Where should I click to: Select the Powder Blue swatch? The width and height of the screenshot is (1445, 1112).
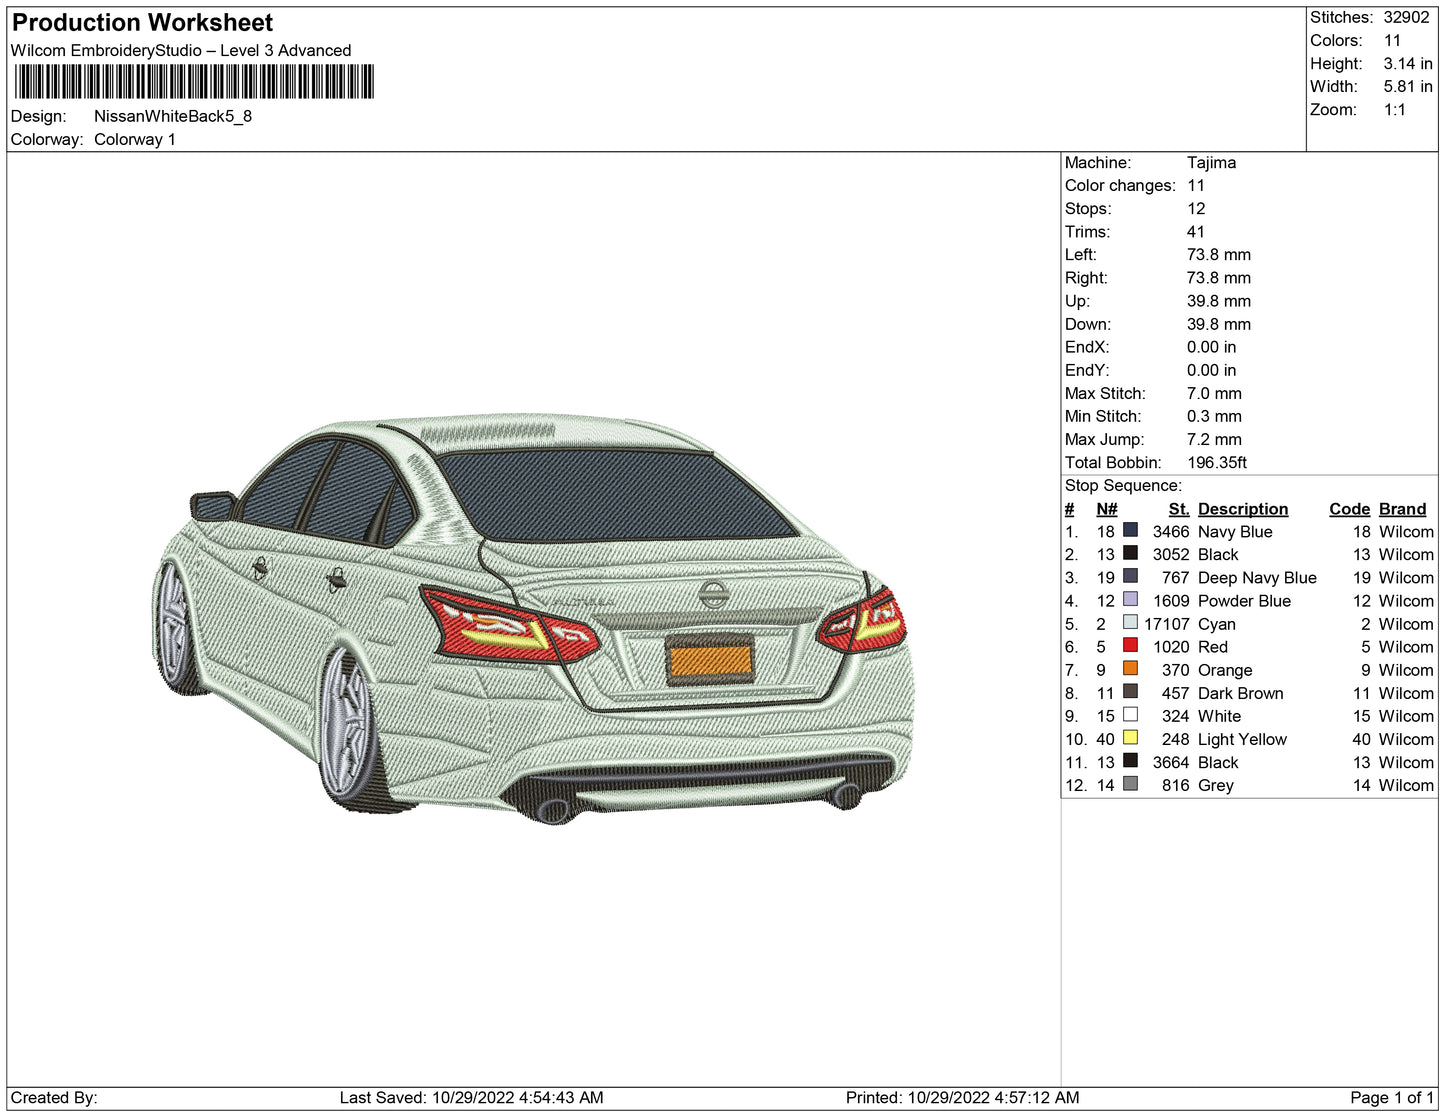point(1130,599)
